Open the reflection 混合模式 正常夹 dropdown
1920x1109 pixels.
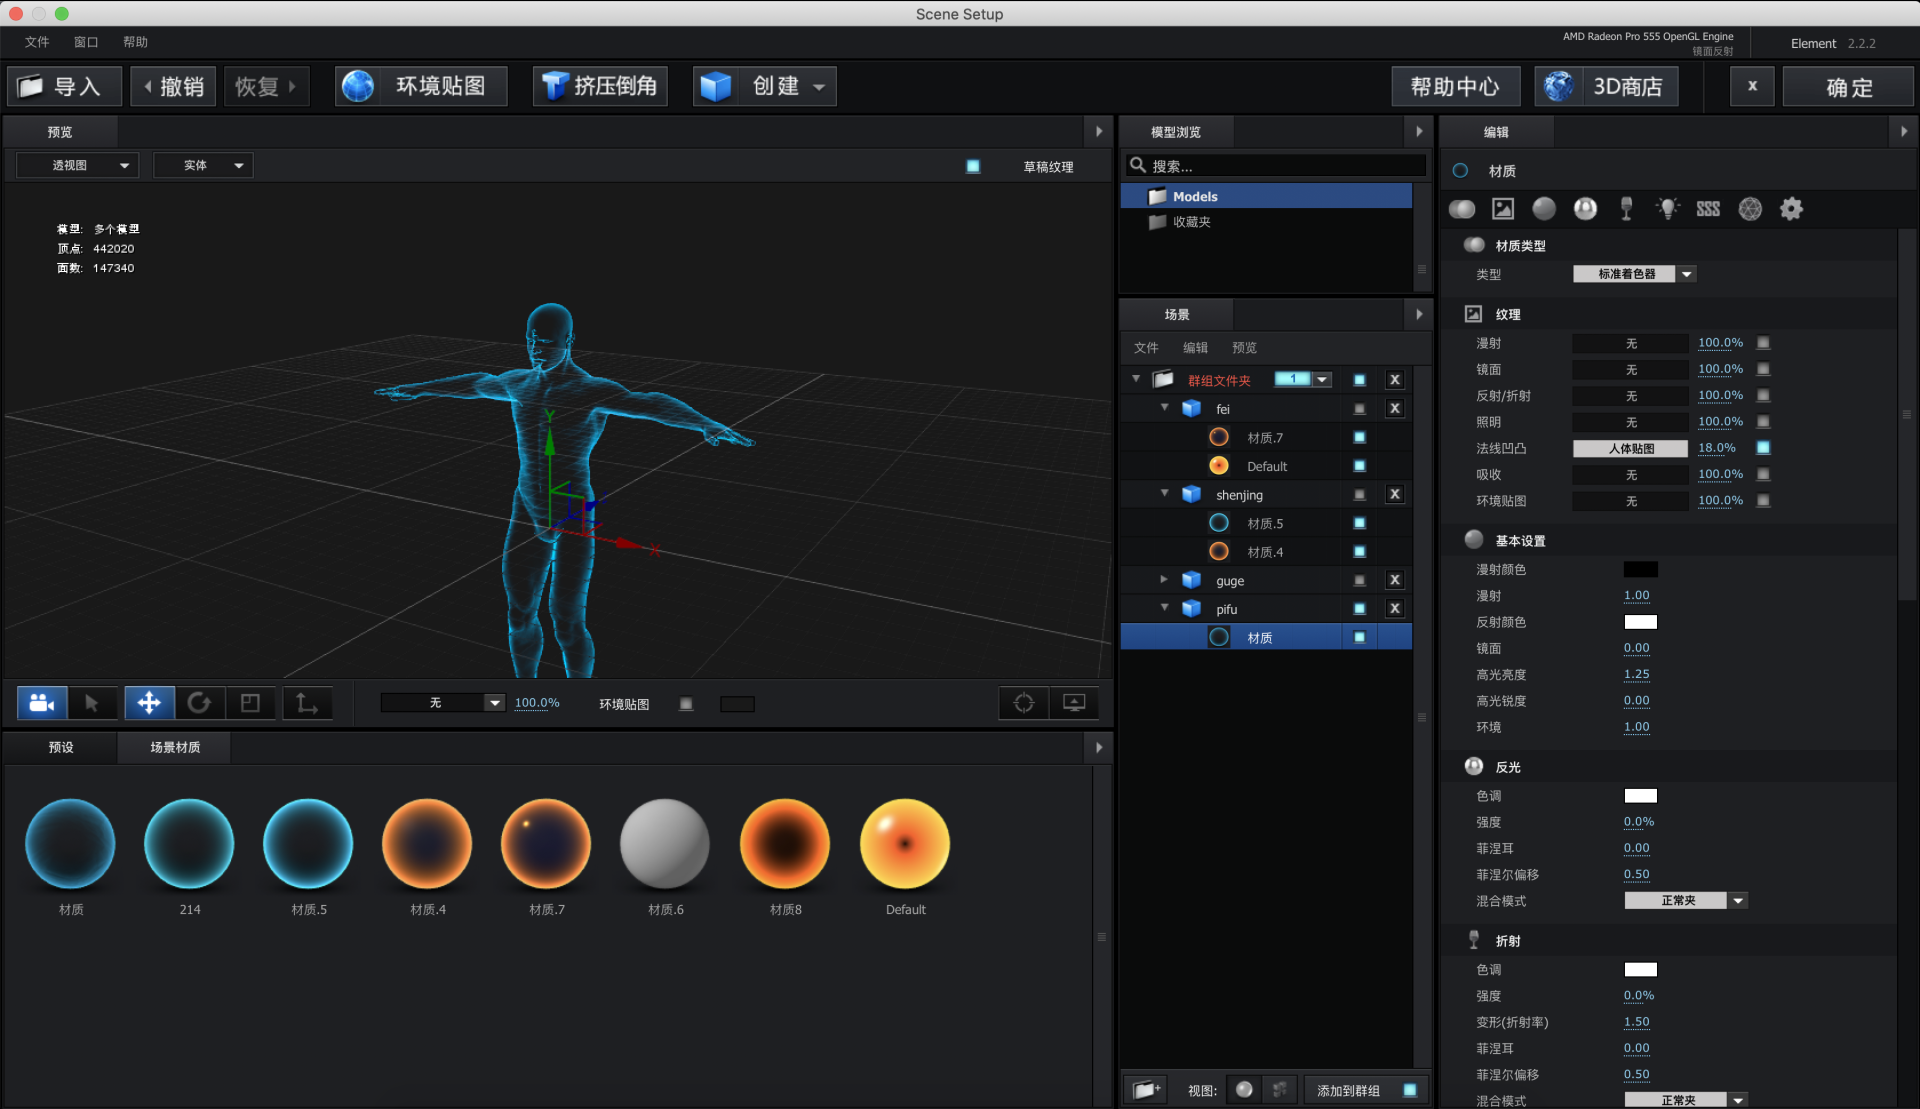coord(1686,901)
